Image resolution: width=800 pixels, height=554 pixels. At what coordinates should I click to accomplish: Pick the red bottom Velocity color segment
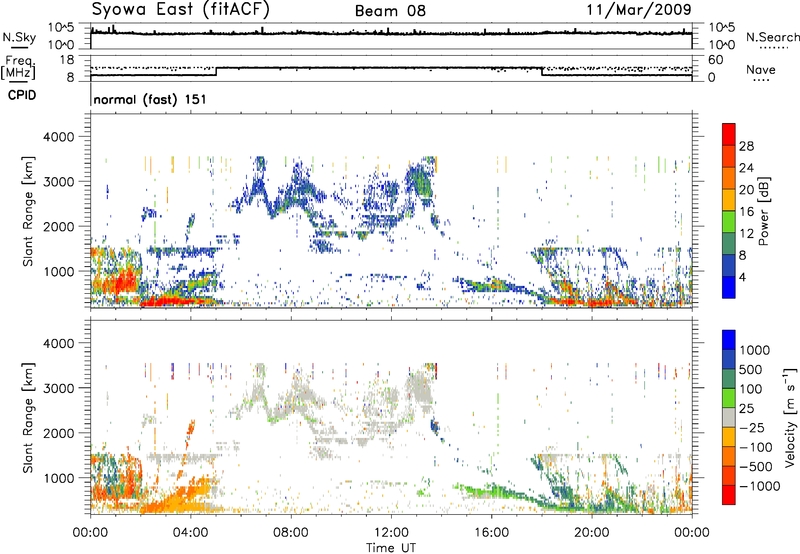point(729,495)
